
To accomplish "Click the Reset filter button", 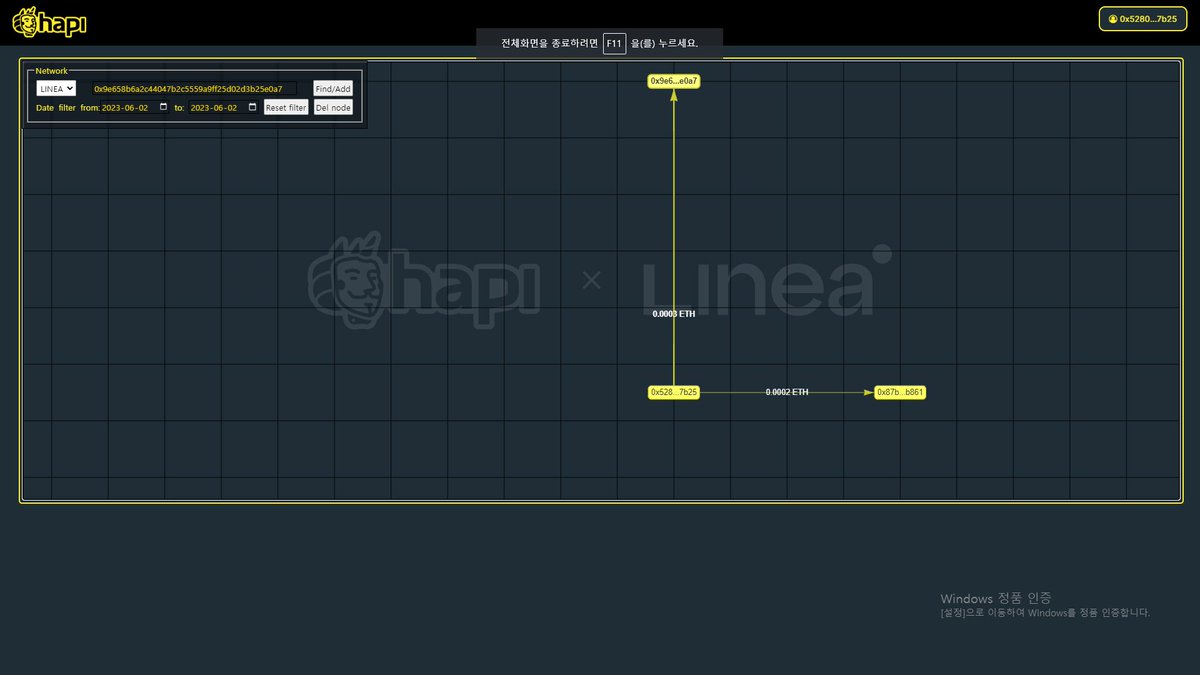I will point(286,107).
